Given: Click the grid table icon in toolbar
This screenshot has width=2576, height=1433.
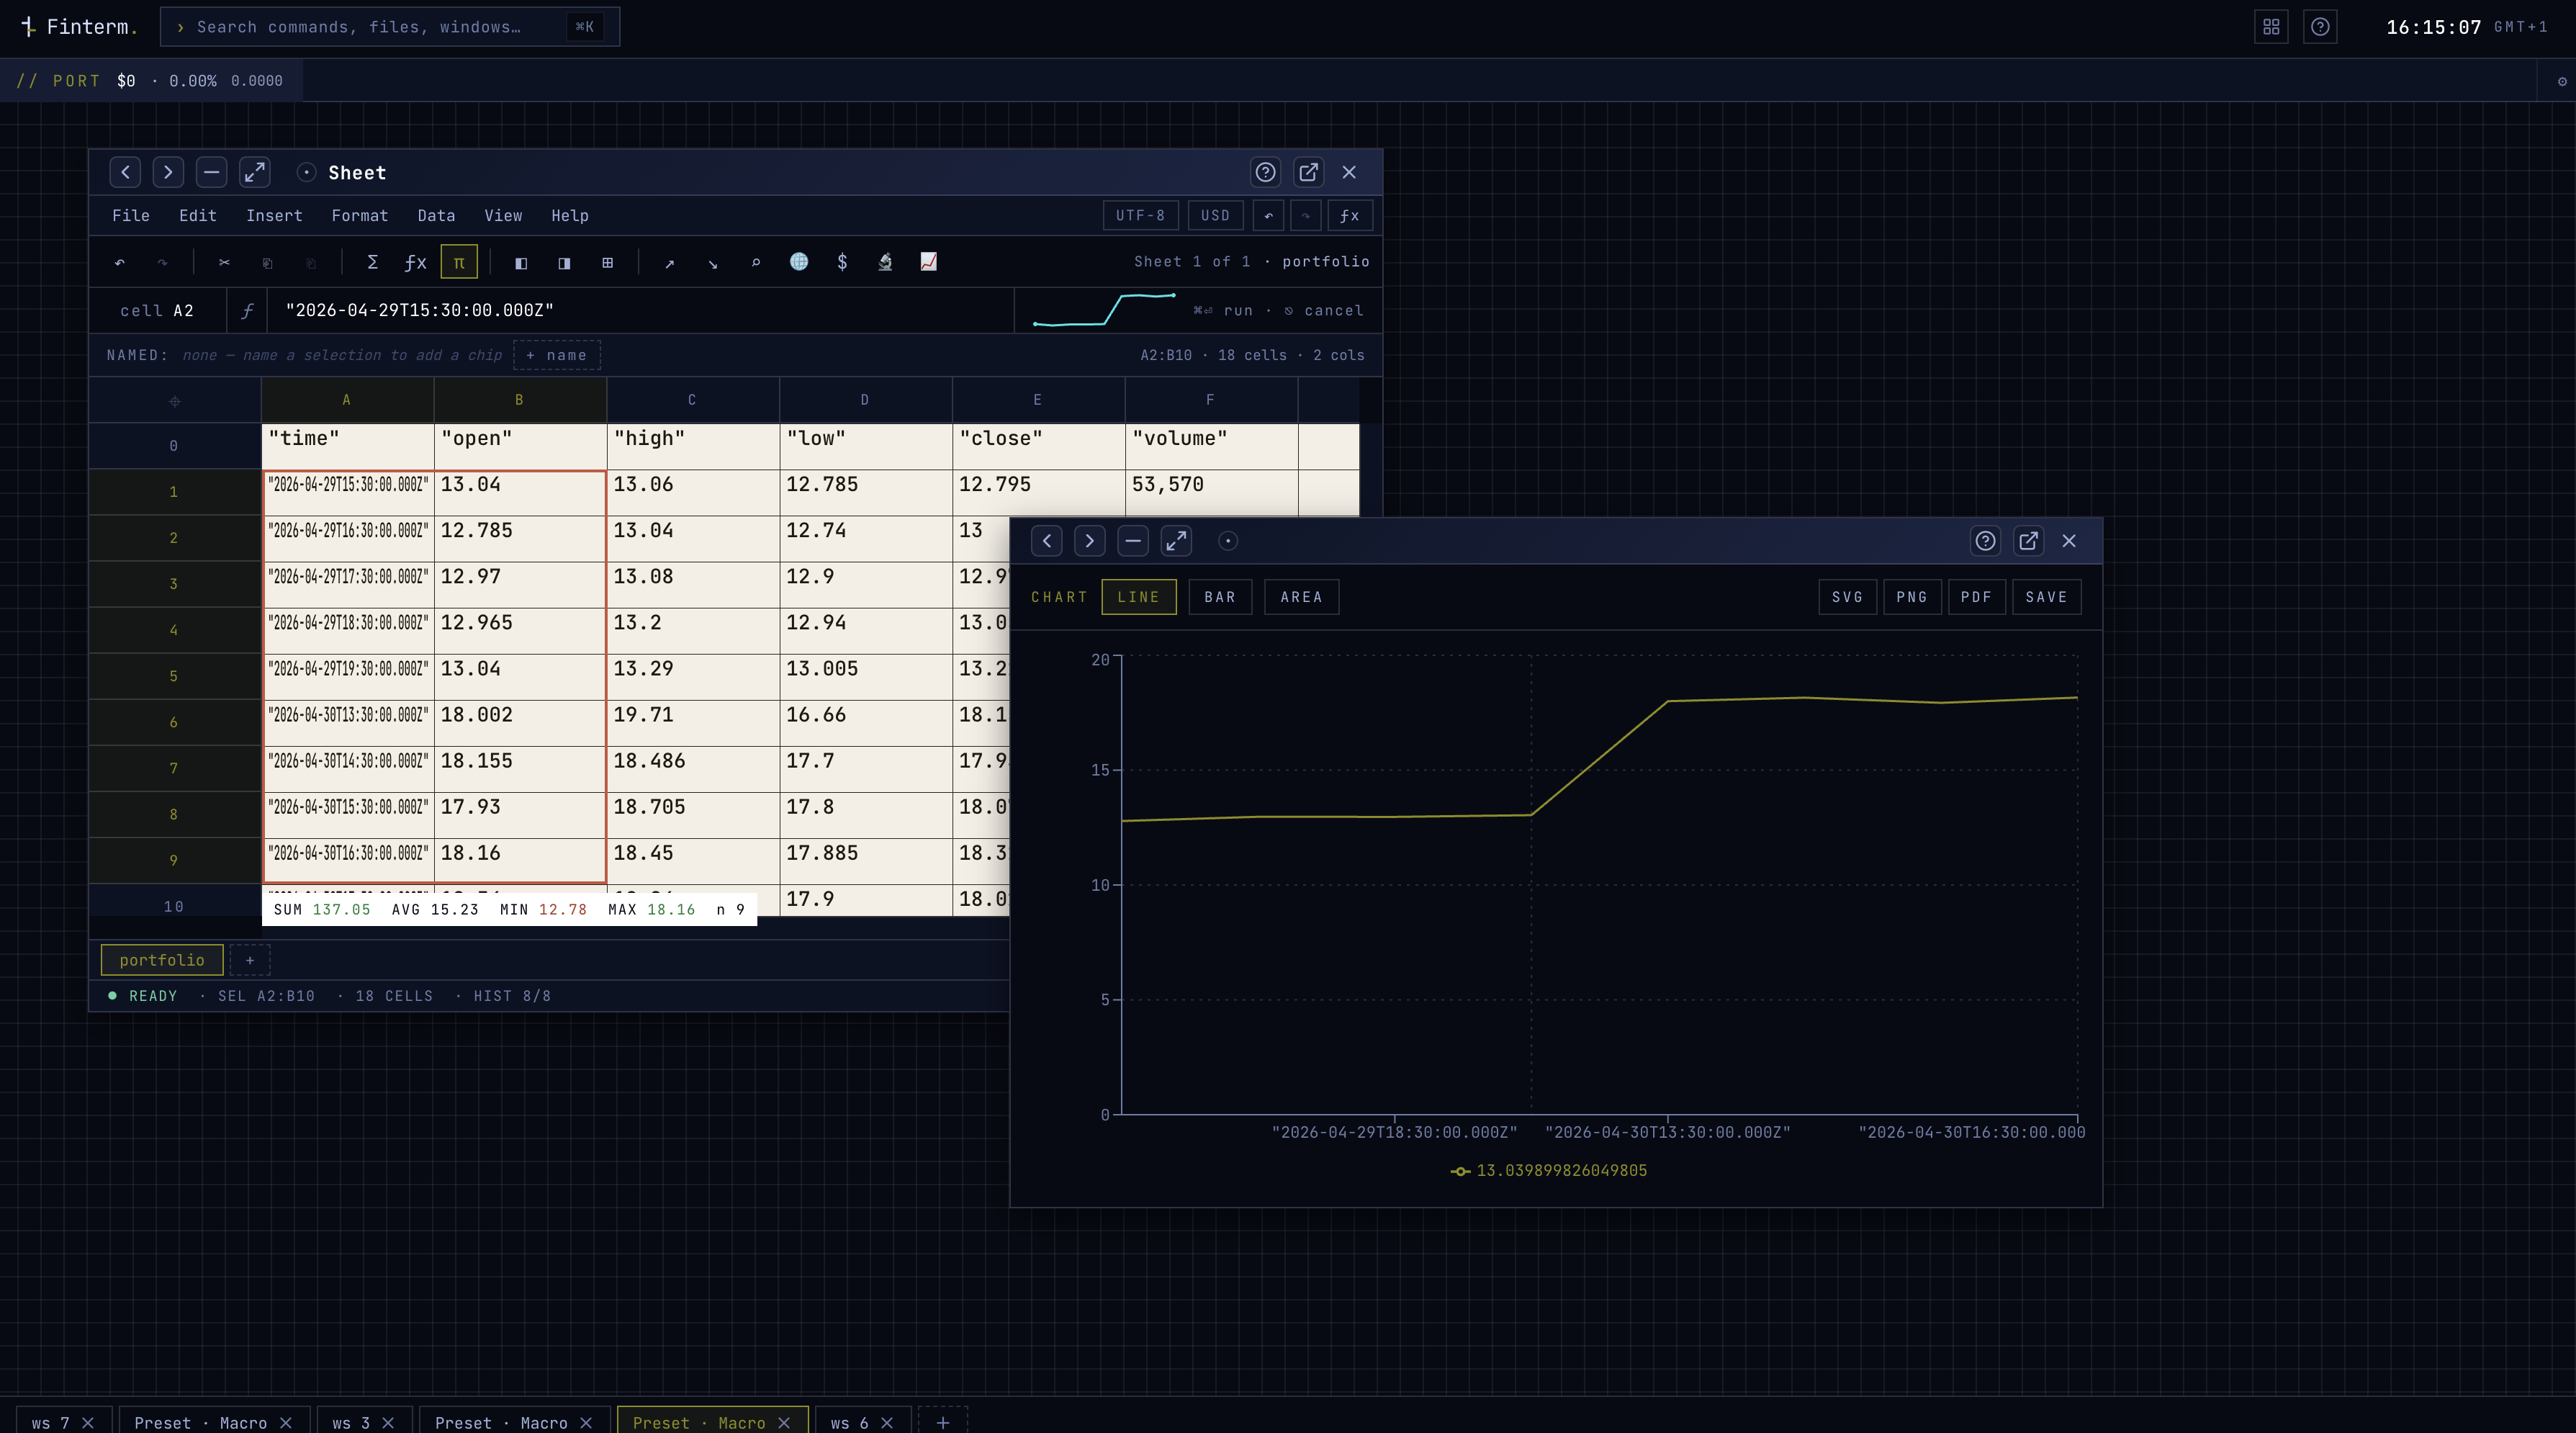Looking at the screenshot, I should click(x=607, y=262).
